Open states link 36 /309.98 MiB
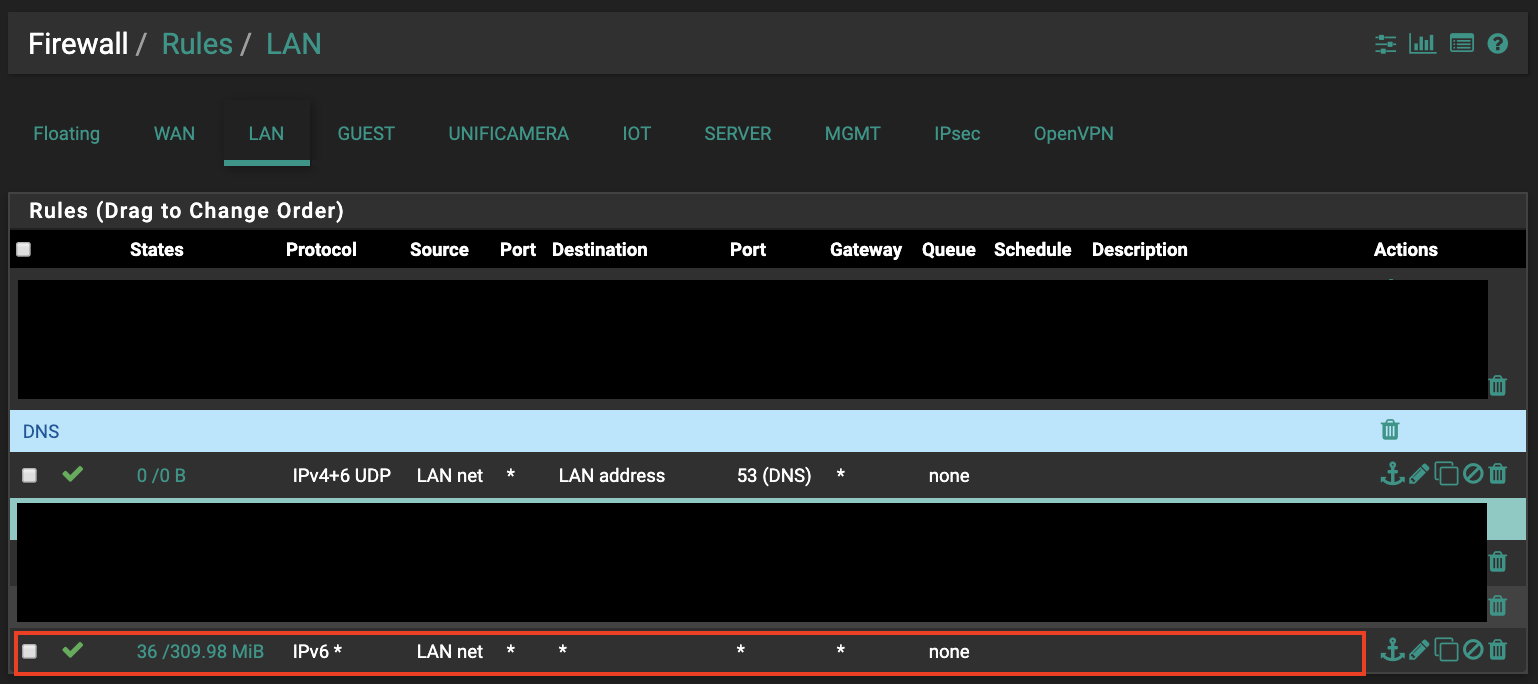 (x=200, y=652)
